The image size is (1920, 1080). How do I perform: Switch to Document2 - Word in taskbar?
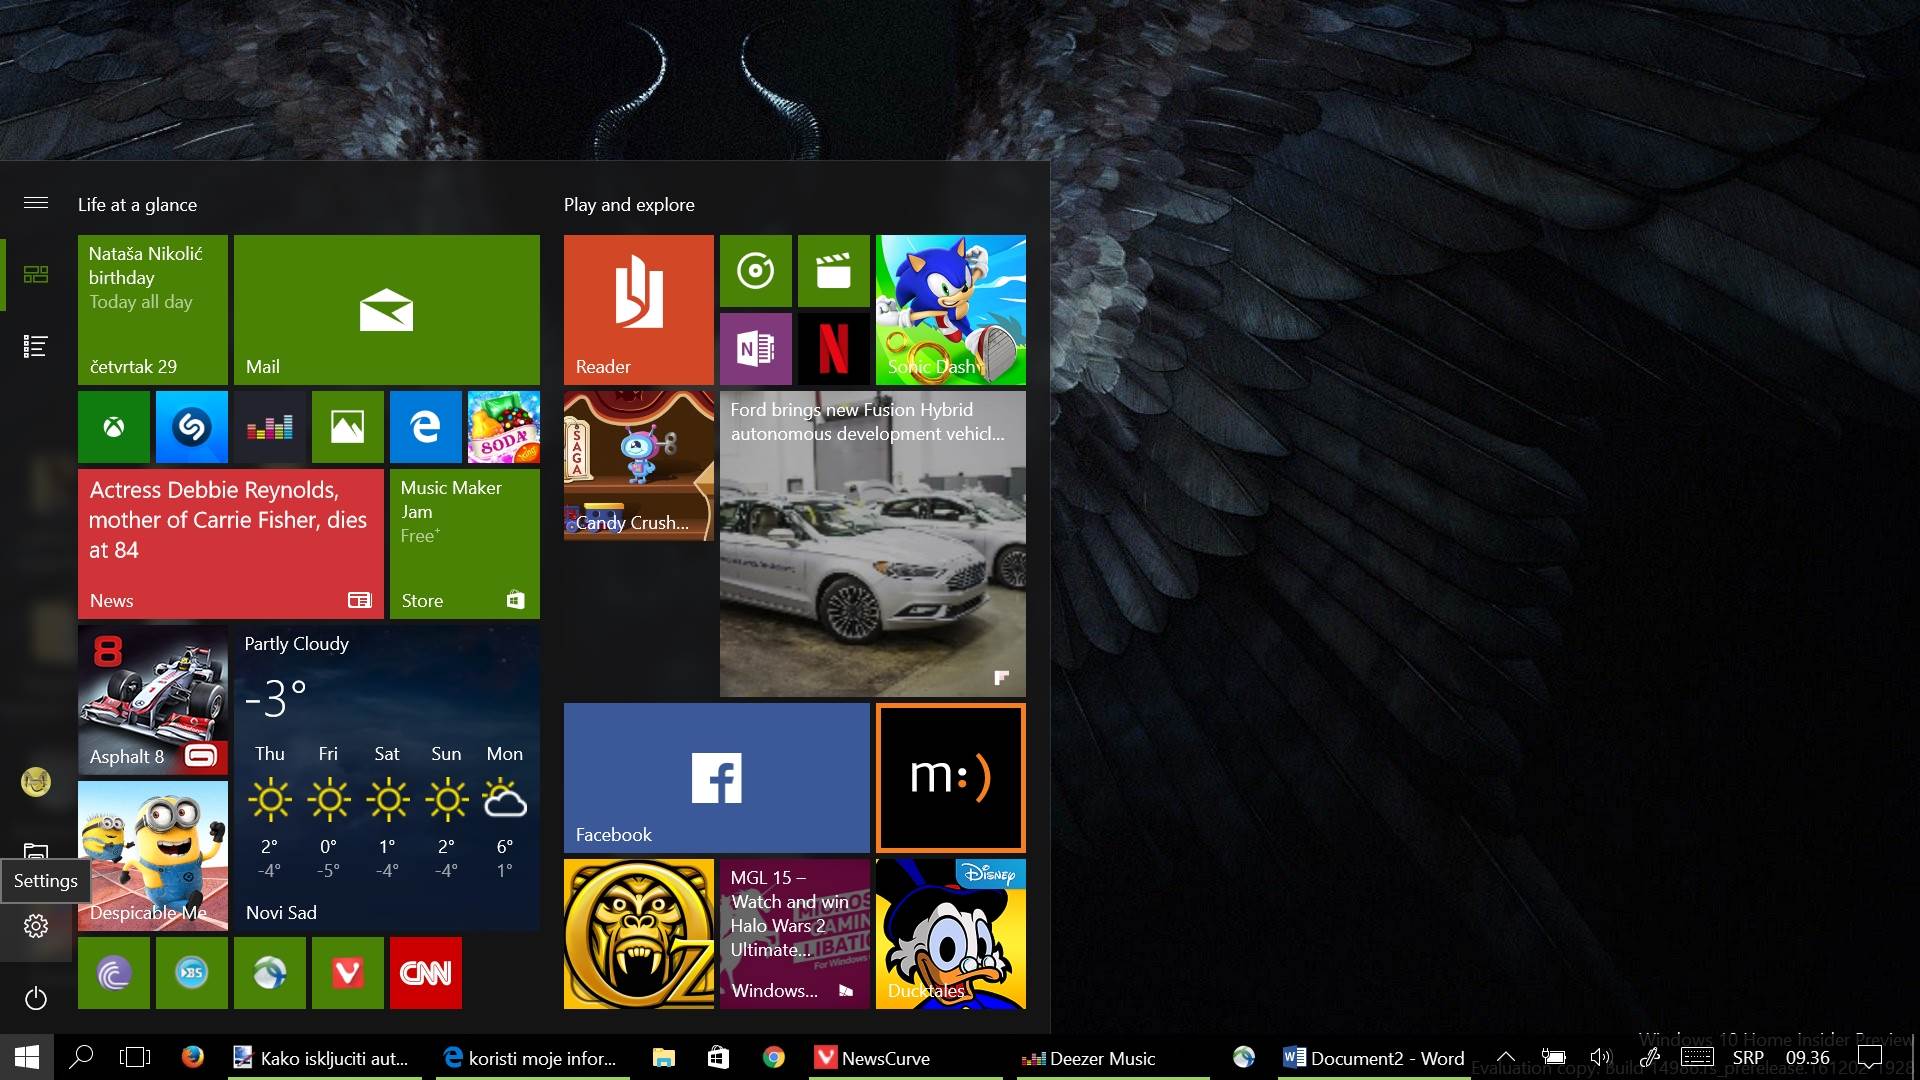point(1375,1058)
